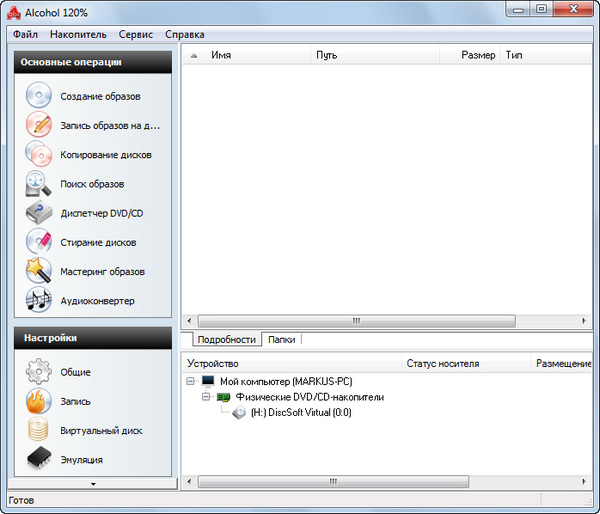This screenshot has height=514, width=600.
Task: Open Запись образов на диск icon
Action: [x=38, y=126]
